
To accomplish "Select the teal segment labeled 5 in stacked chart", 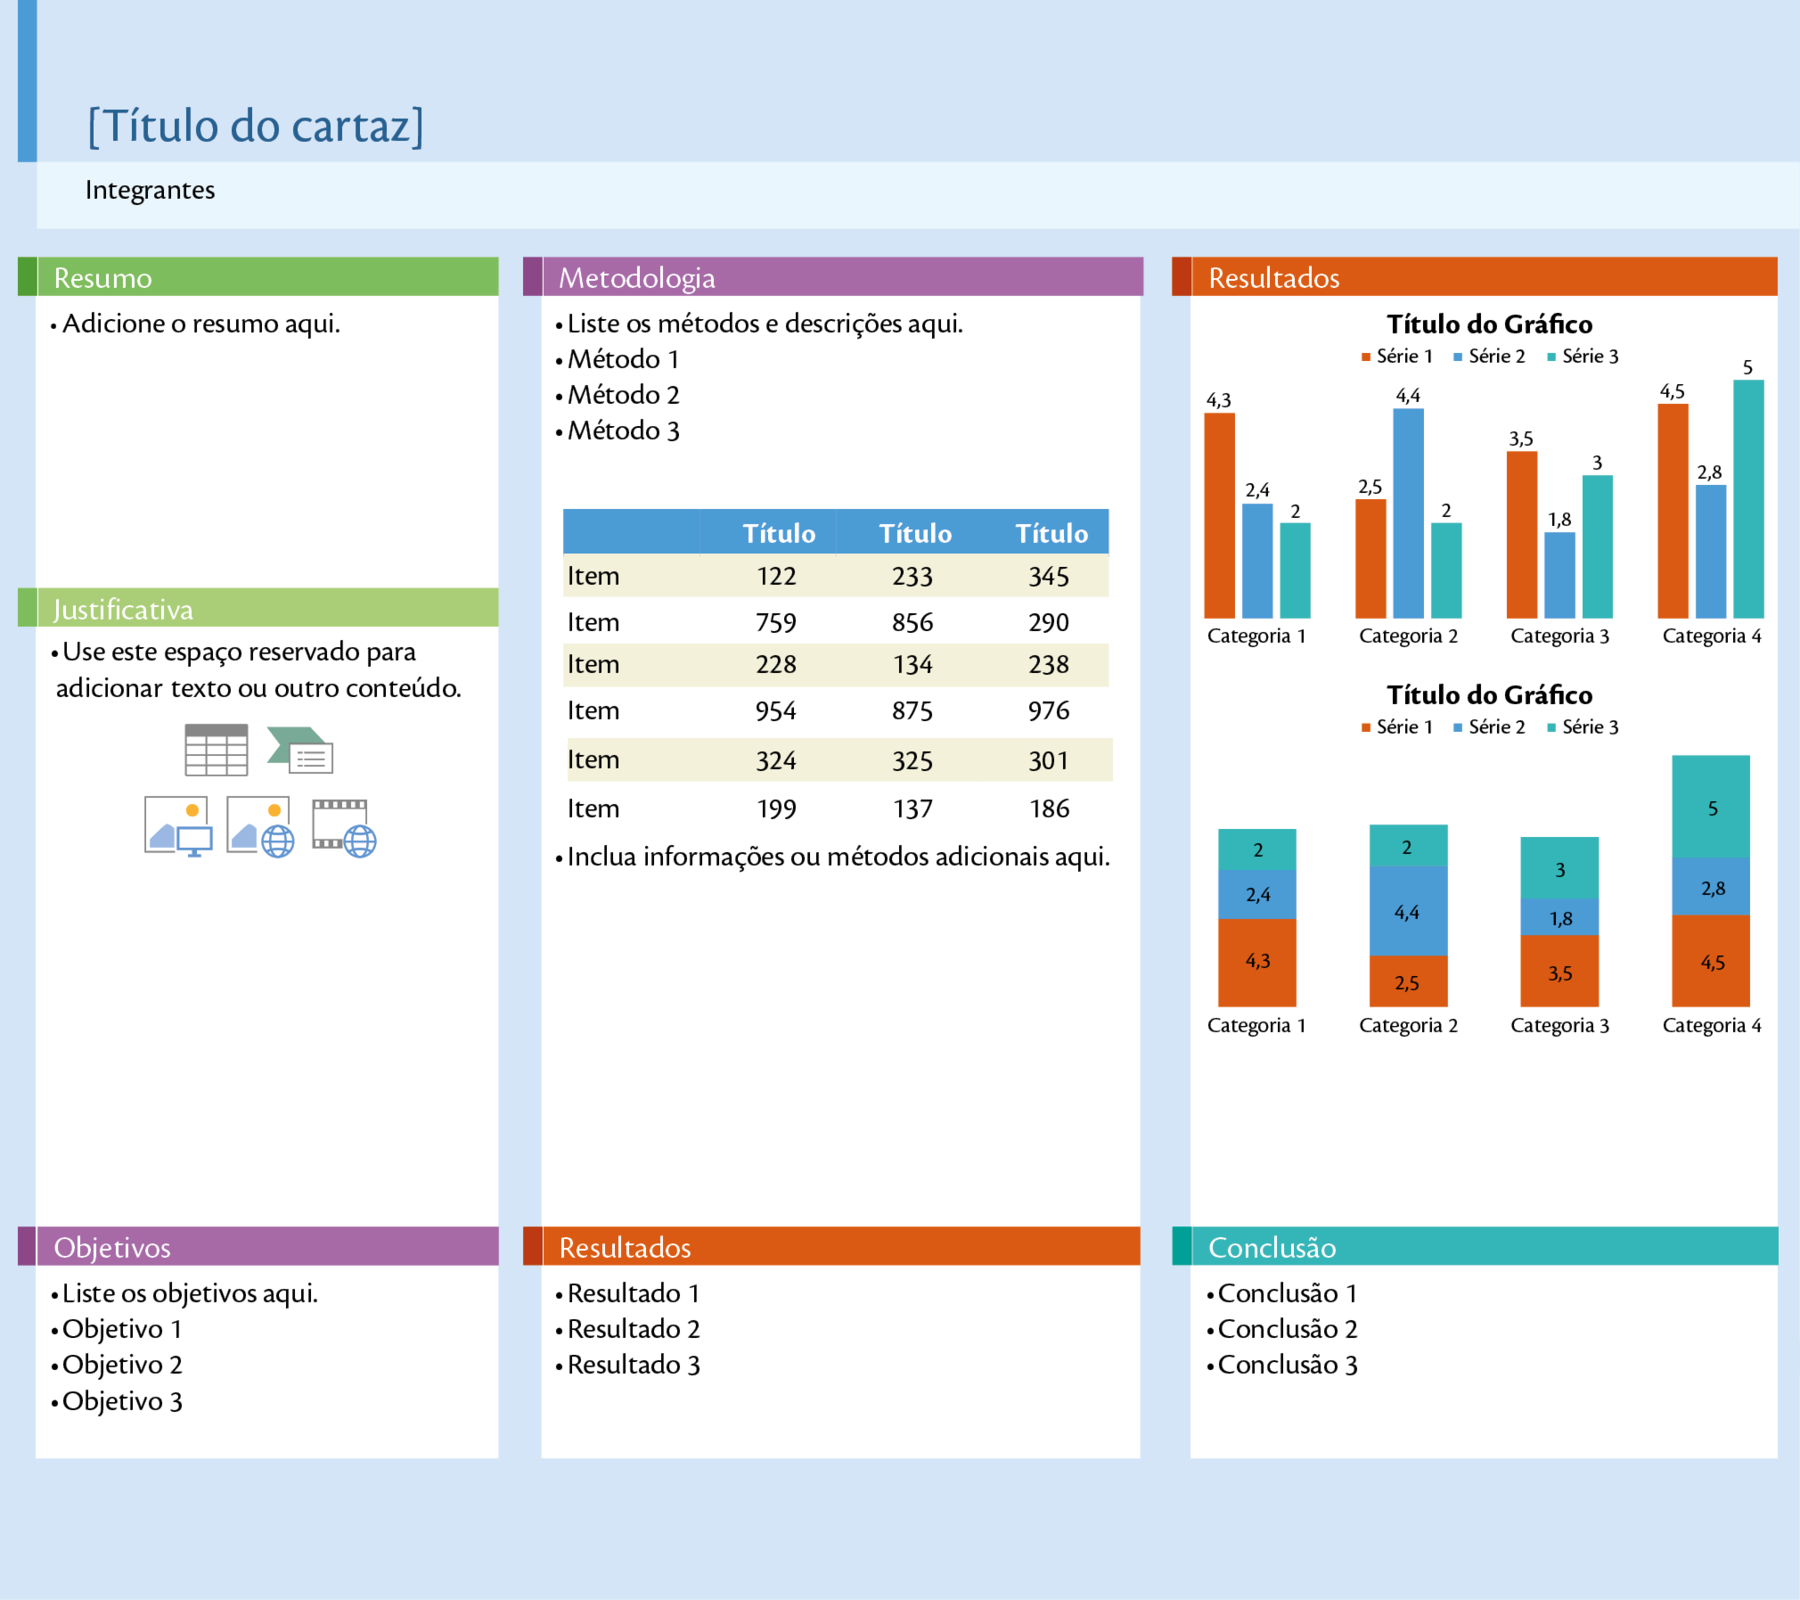I will point(1711,807).
